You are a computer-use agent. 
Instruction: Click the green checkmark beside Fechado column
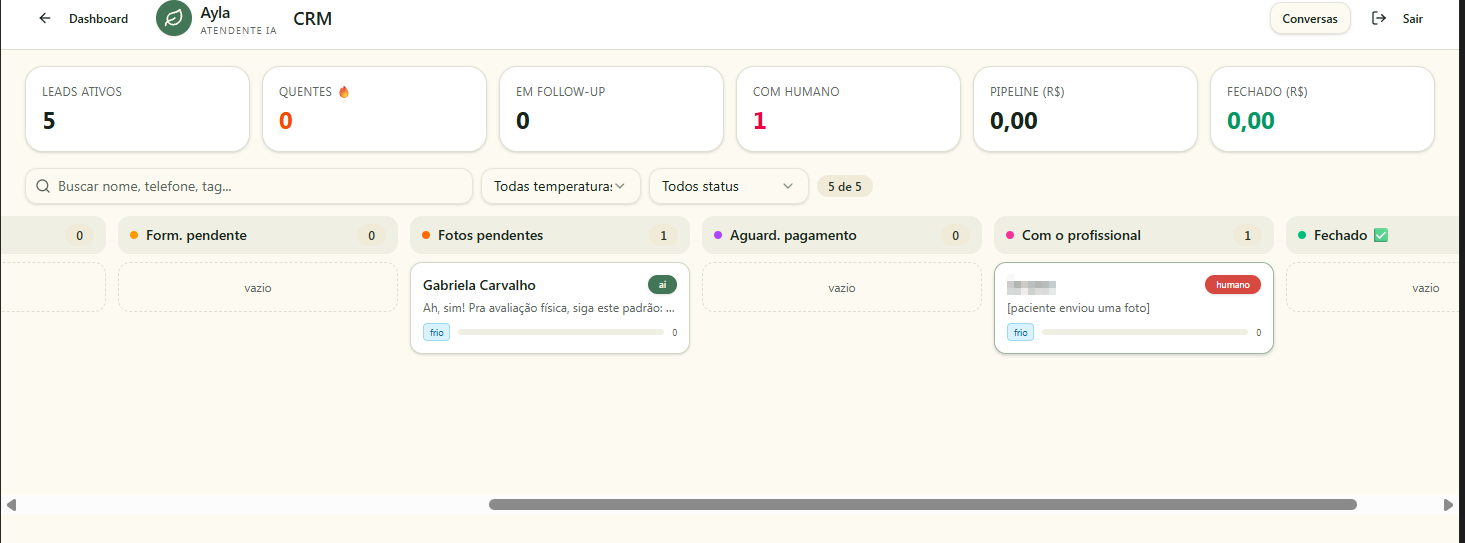pos(1381,235)
